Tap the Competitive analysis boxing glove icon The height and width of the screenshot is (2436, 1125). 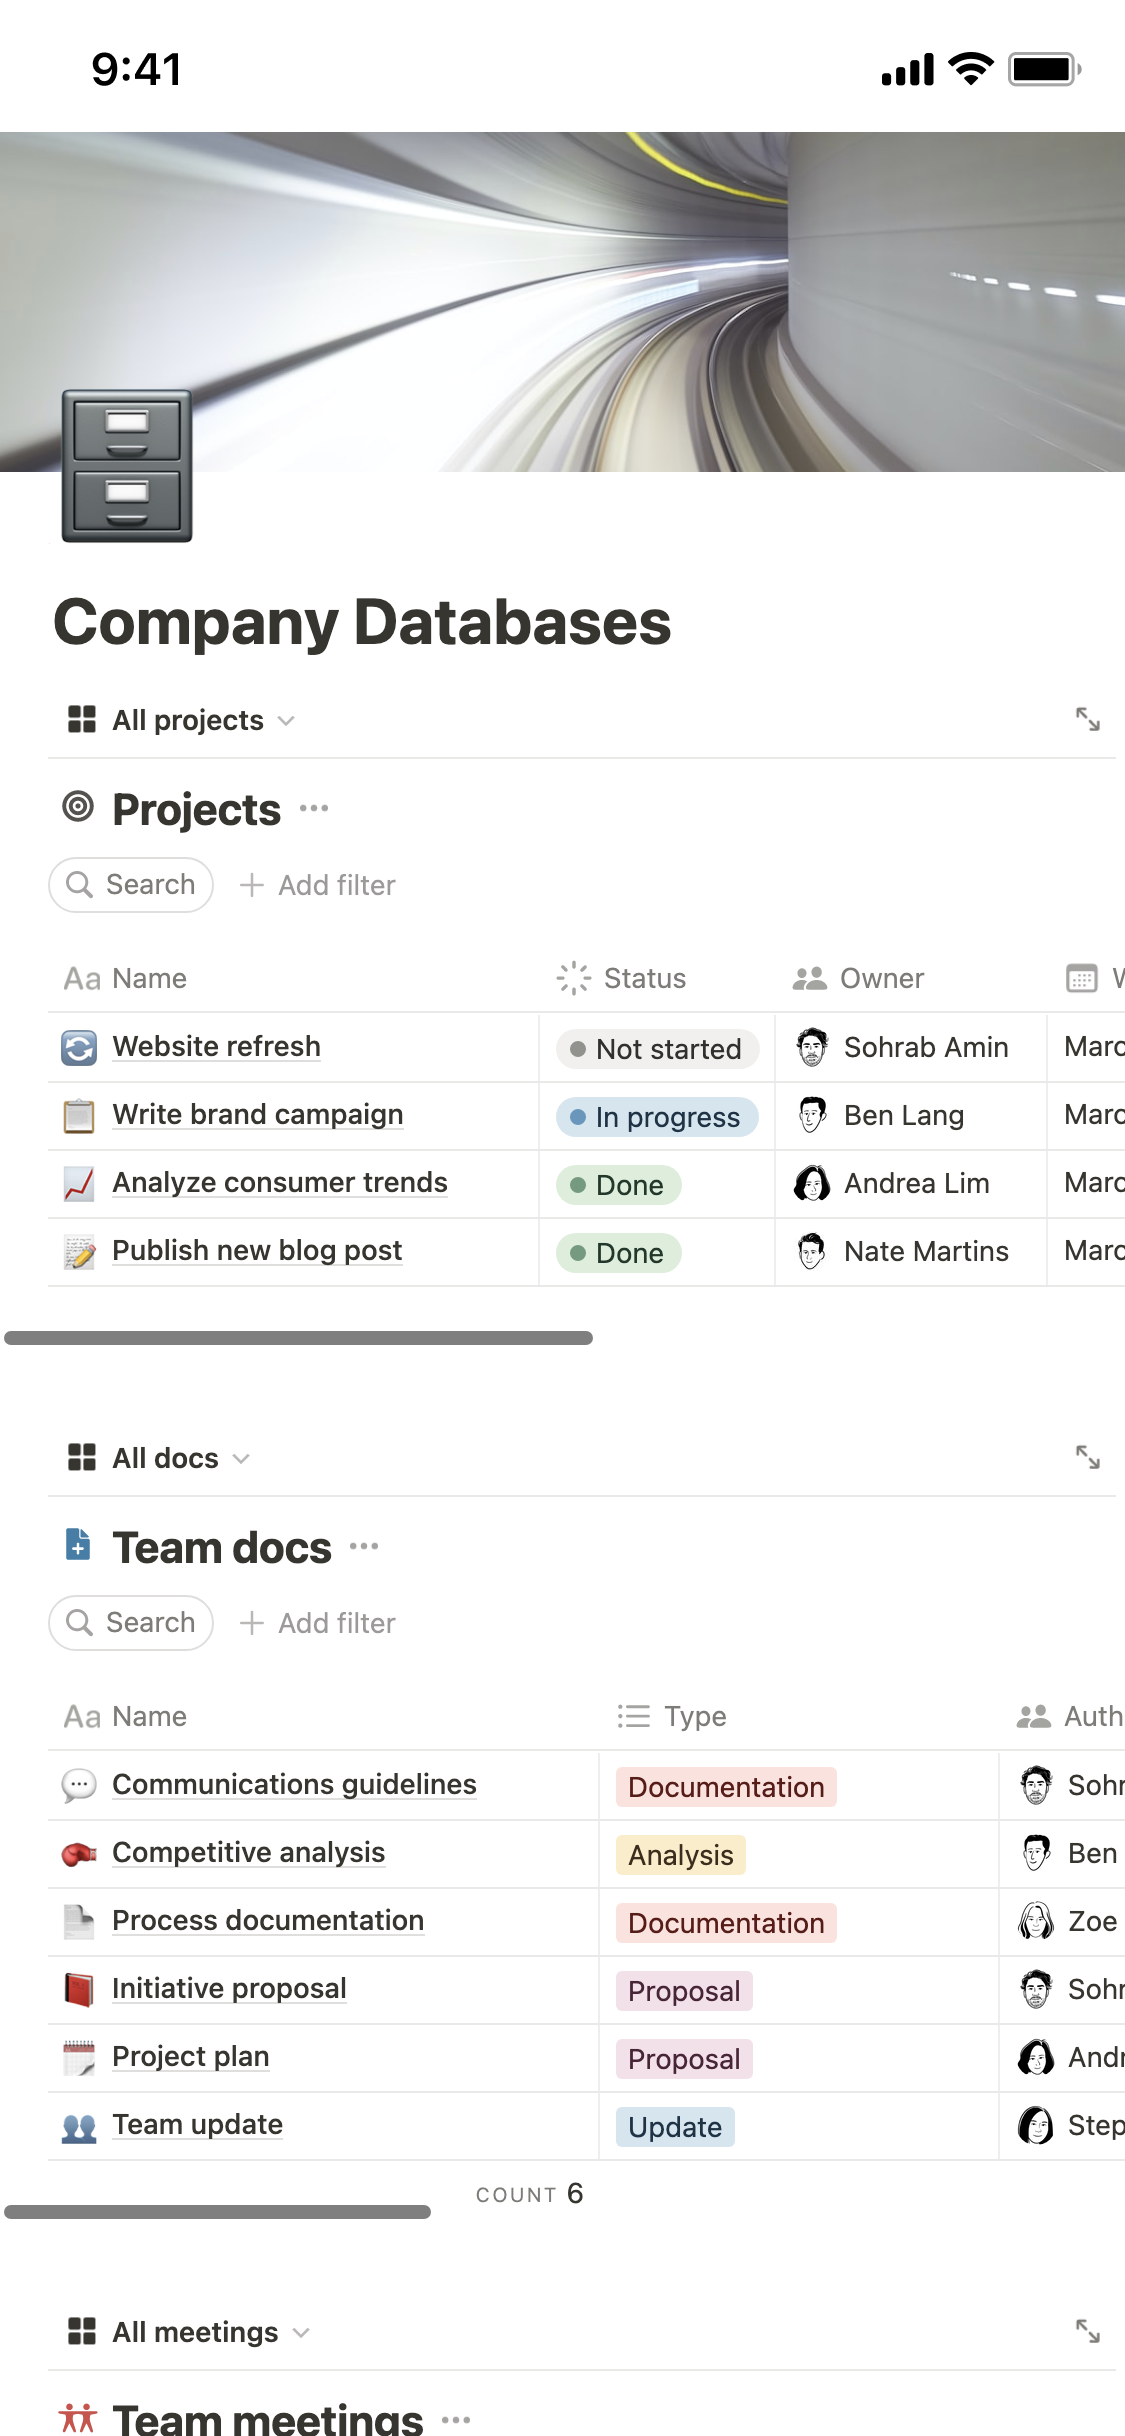79,1853
